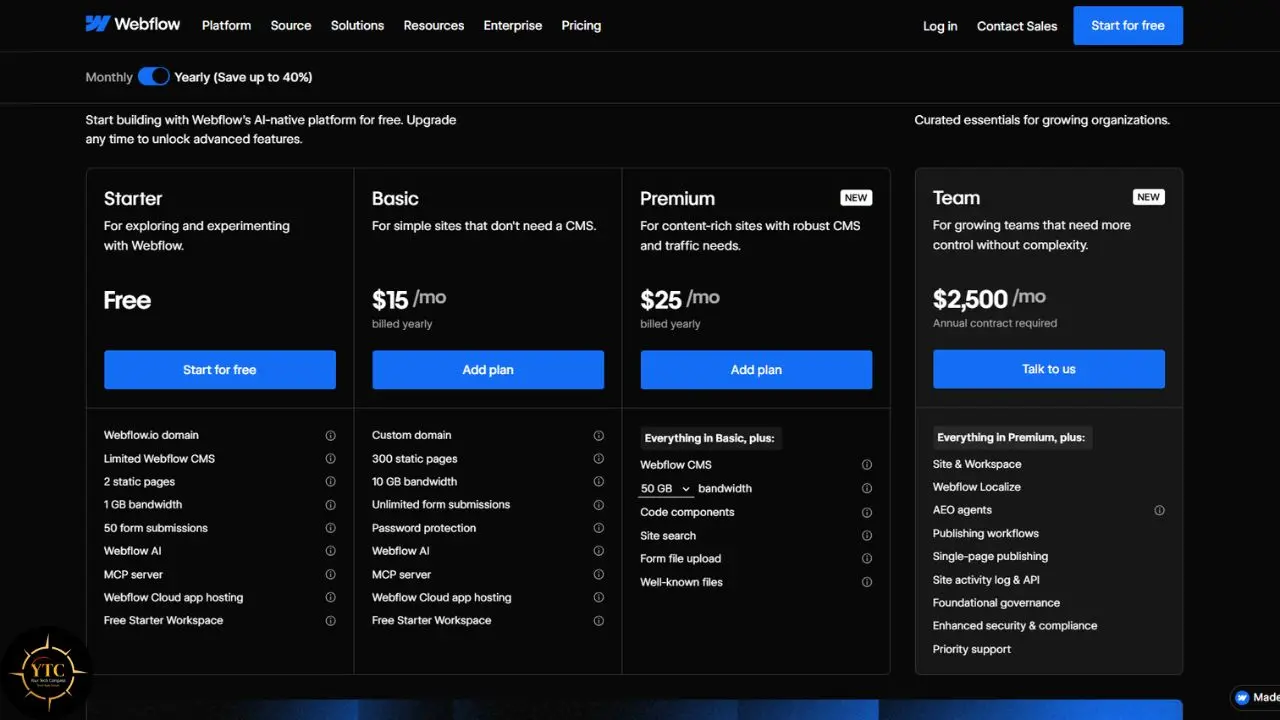This screenshot has height=720, width=1280.
Task: Click Foundational governance feature text
Action: coord(996,603)
